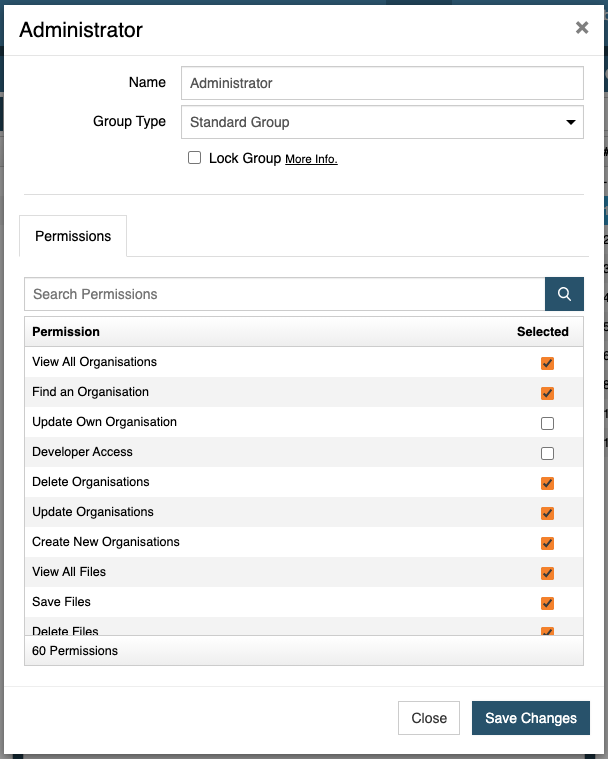Uncheck Create New Organisations checkbox
This screenshot has height=759, width=608.
tap(547, 543)
